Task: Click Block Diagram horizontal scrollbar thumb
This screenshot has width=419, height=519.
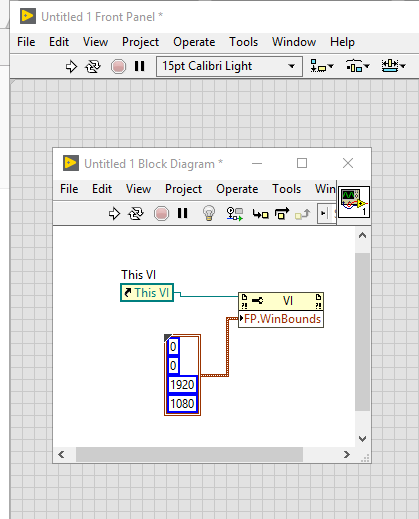Action: click(x=189, y=454)
